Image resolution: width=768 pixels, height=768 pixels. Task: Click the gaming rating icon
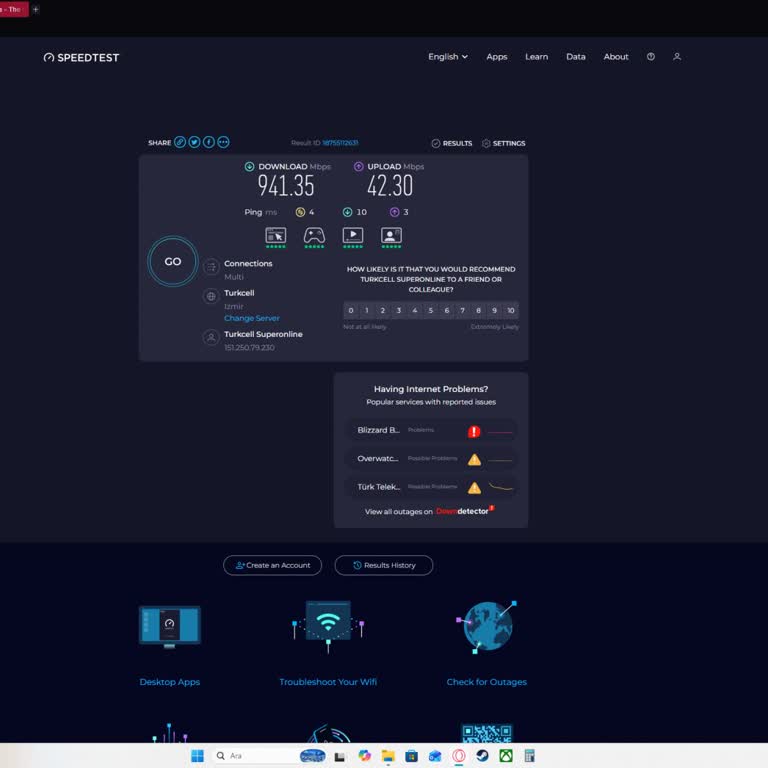click(x=314, y=237)
